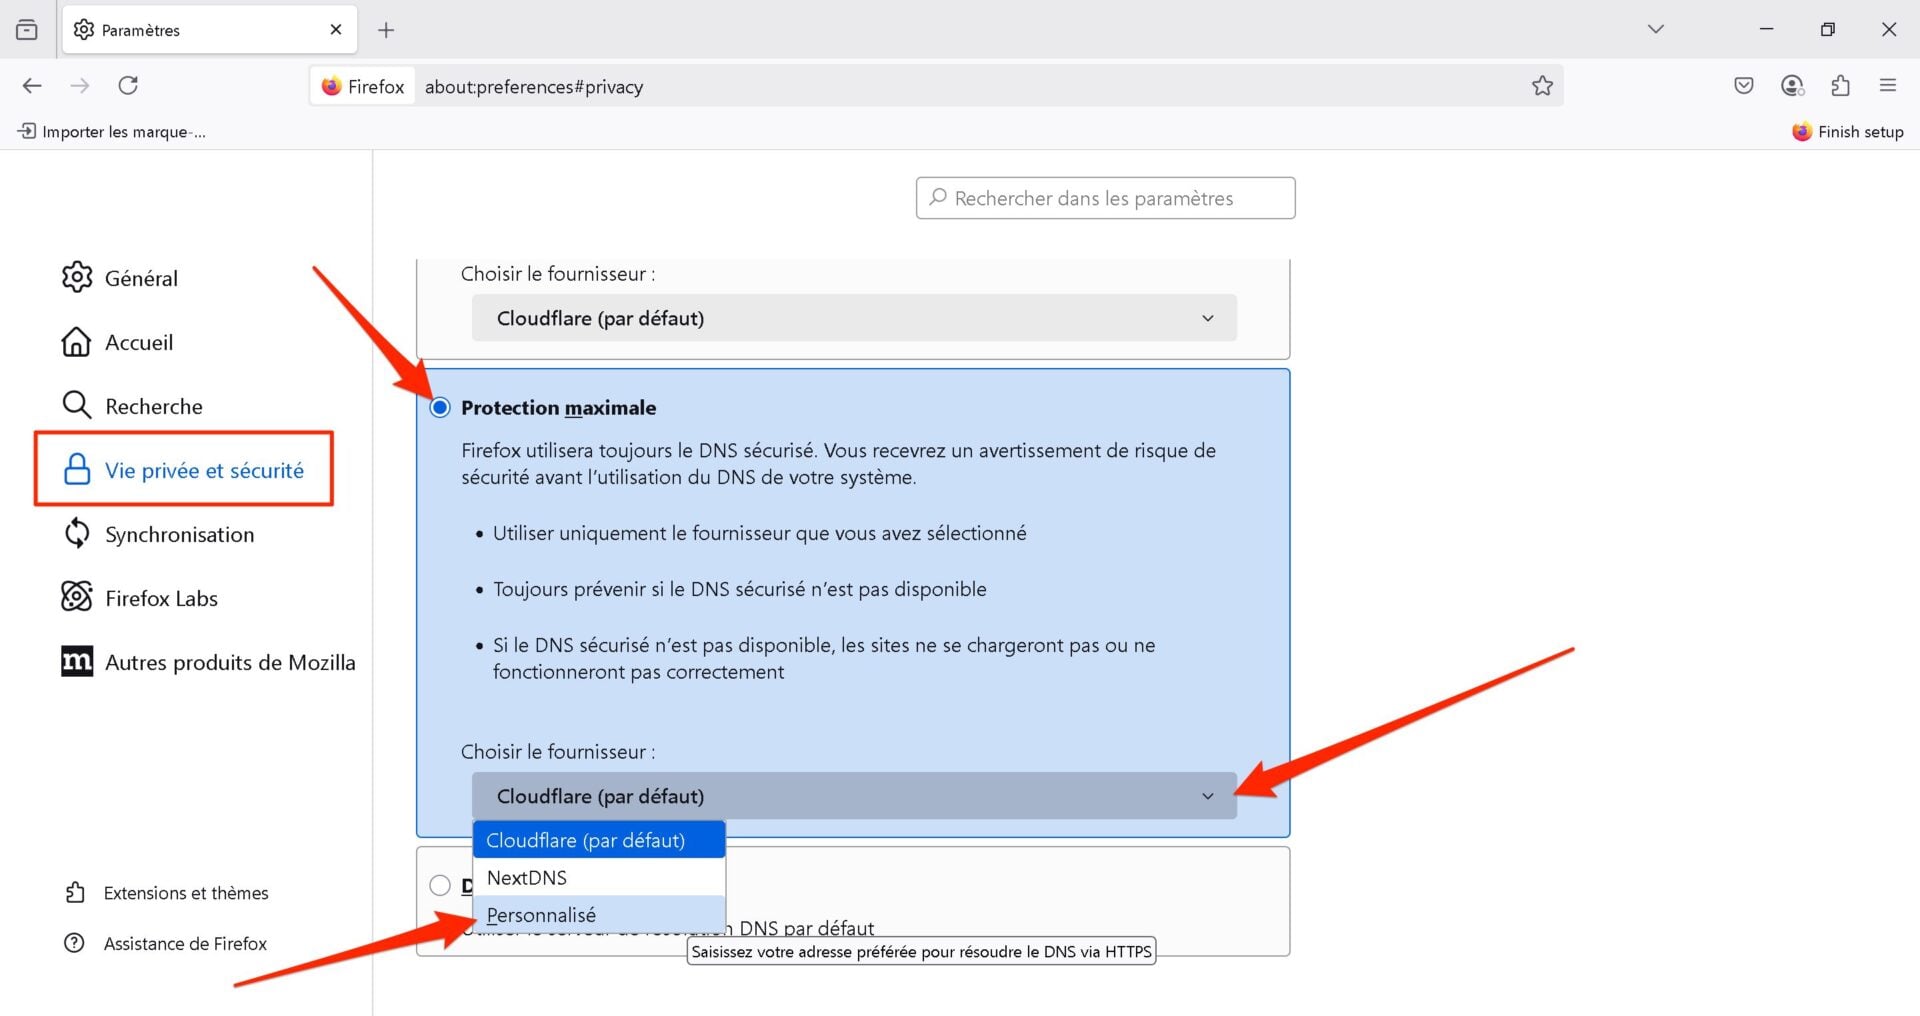Open the Général settings section
Viewport: 1920px width, 1016px height.
point(140,278)
